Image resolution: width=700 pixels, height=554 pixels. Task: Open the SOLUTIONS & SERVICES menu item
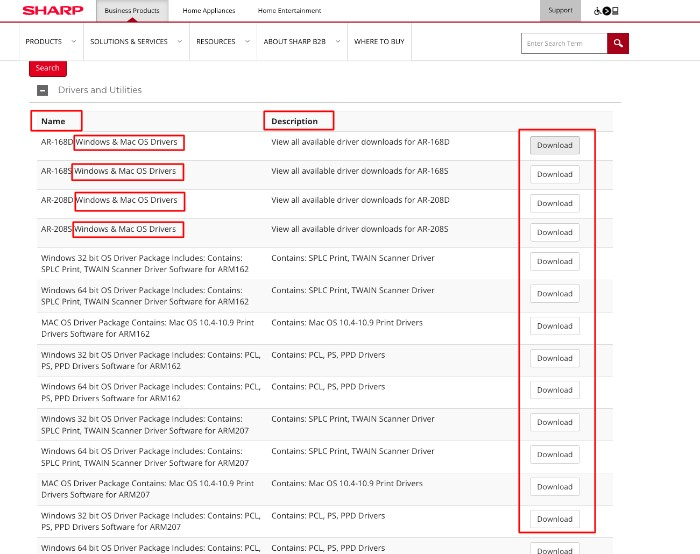129,42
